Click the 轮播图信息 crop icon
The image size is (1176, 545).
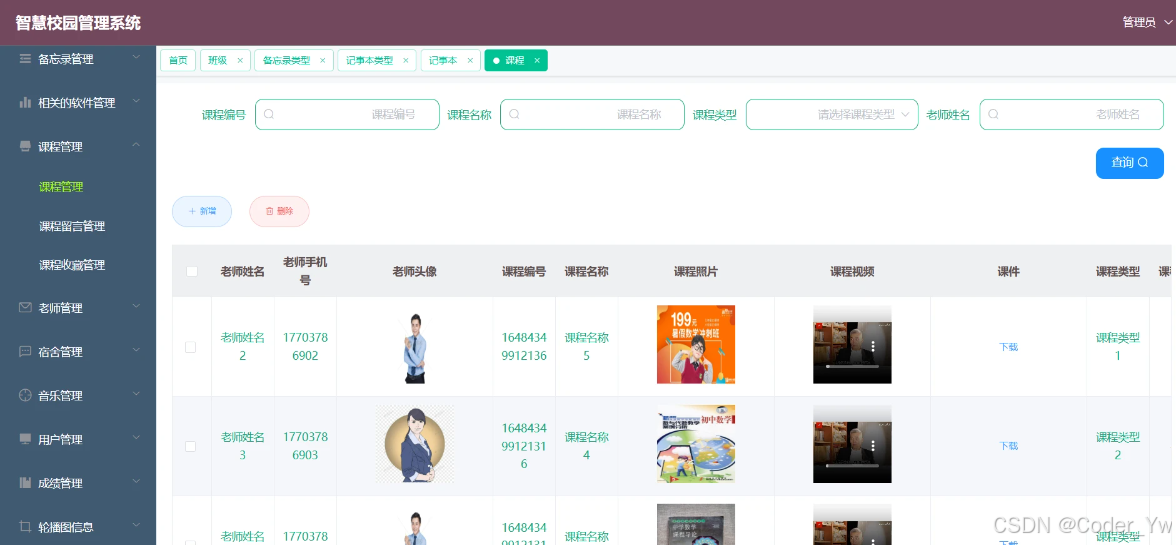26,526
